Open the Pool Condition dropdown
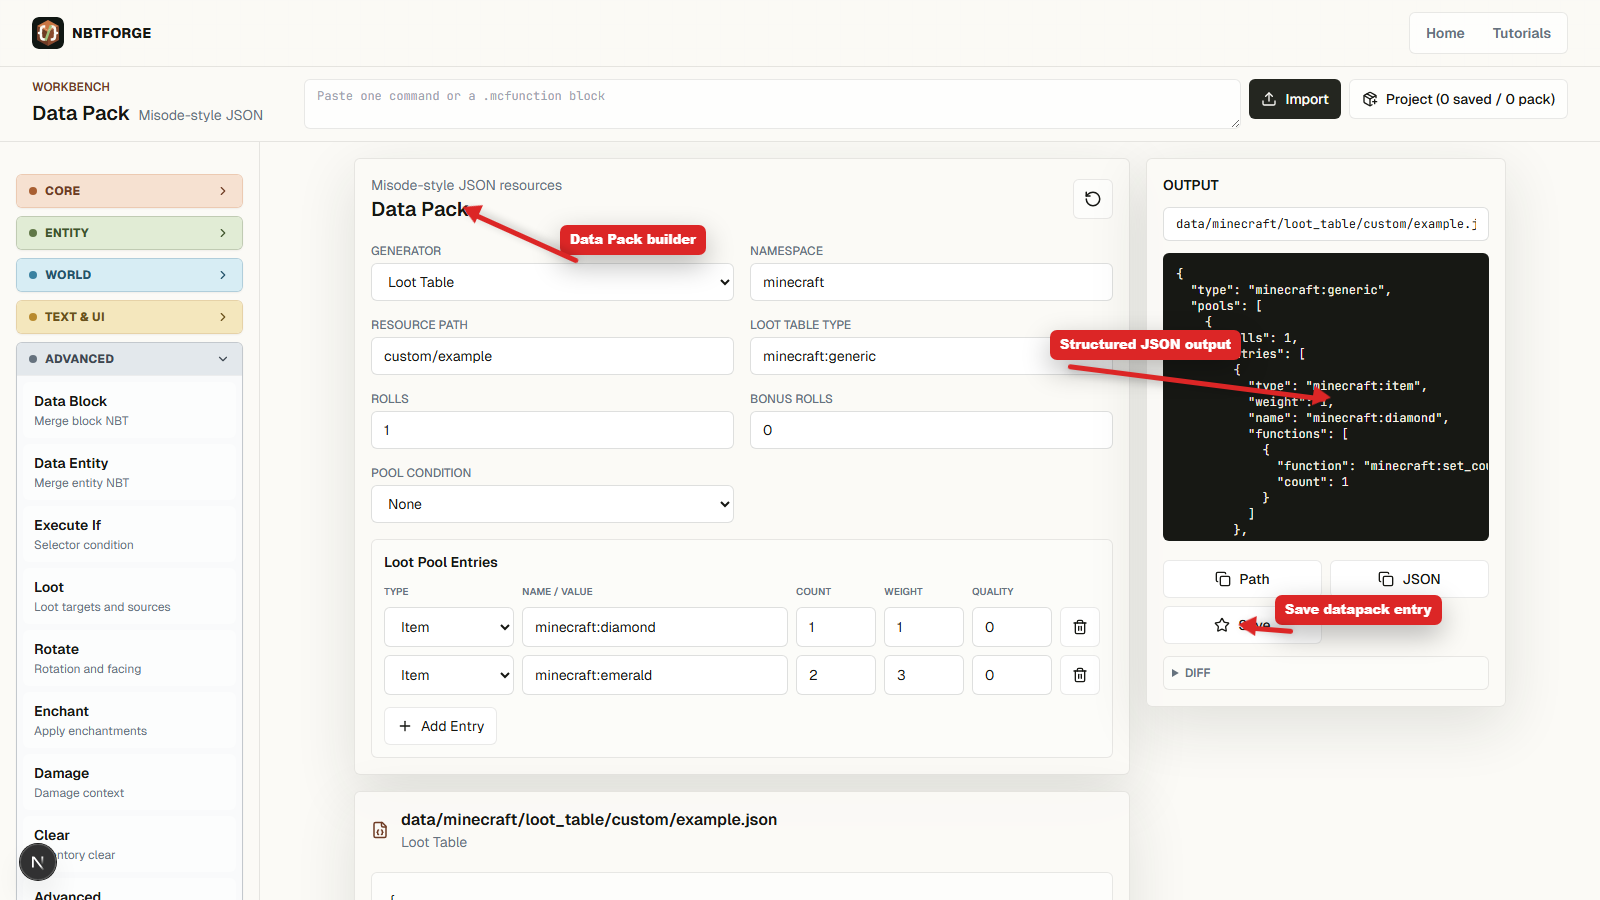Image resolution: width=1600 pixels, height=900 pixels. 552,504
